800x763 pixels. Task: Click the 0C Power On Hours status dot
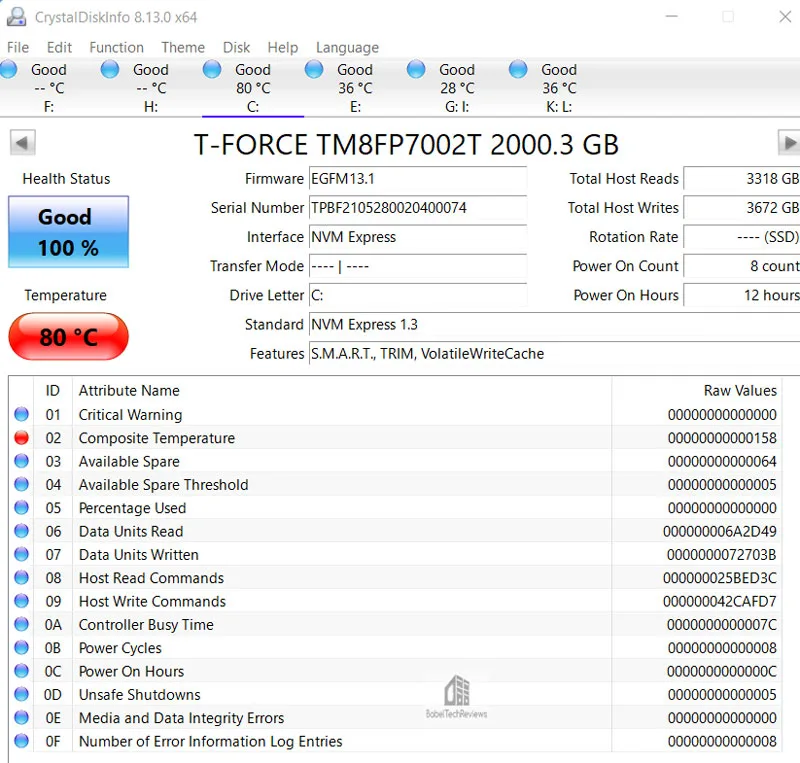click(21, 671)
